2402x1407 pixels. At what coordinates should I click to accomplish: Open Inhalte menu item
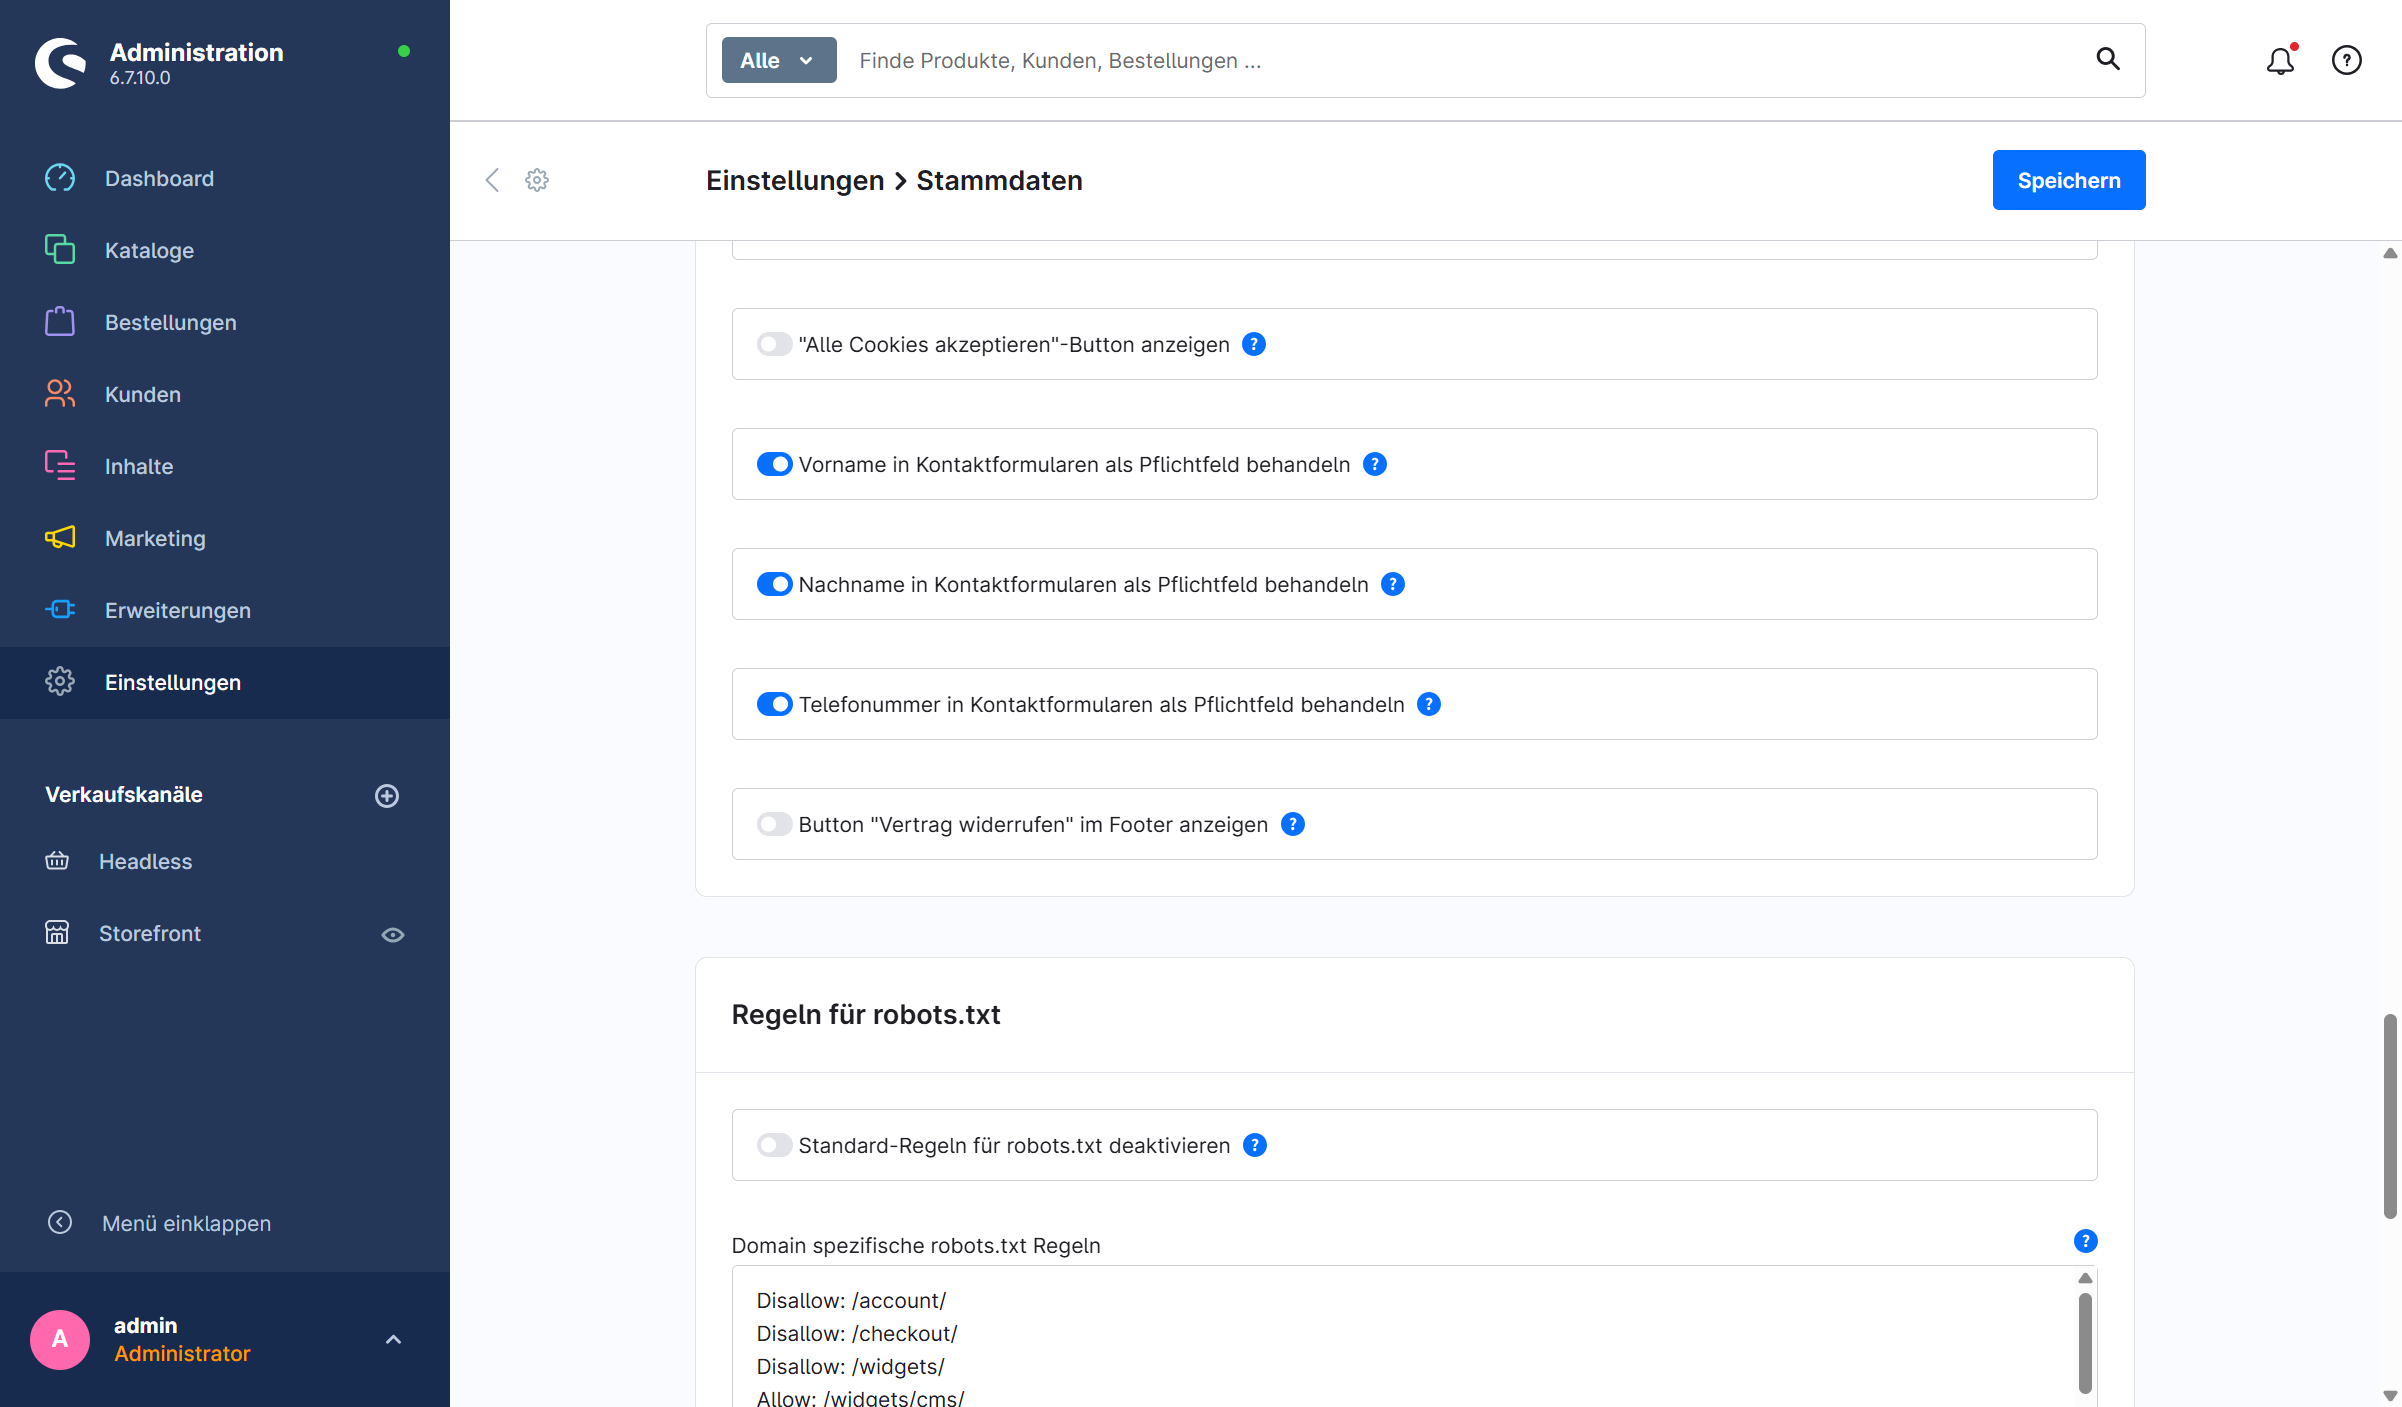point(225,466)
